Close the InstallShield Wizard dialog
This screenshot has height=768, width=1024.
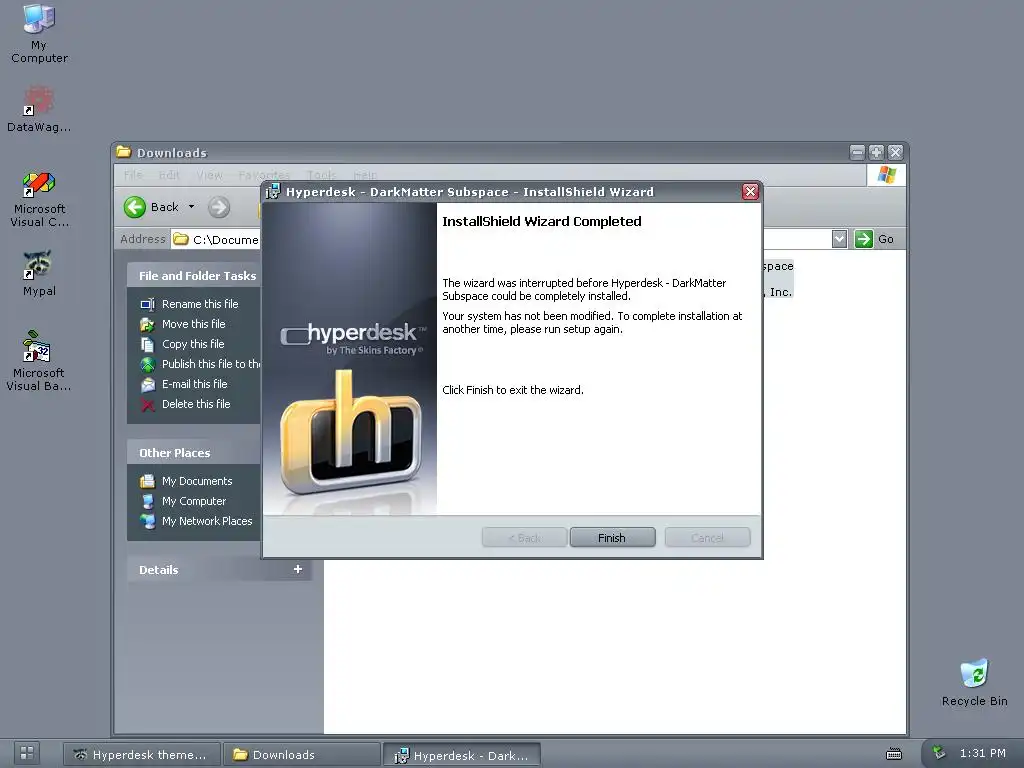pos(750,191)
